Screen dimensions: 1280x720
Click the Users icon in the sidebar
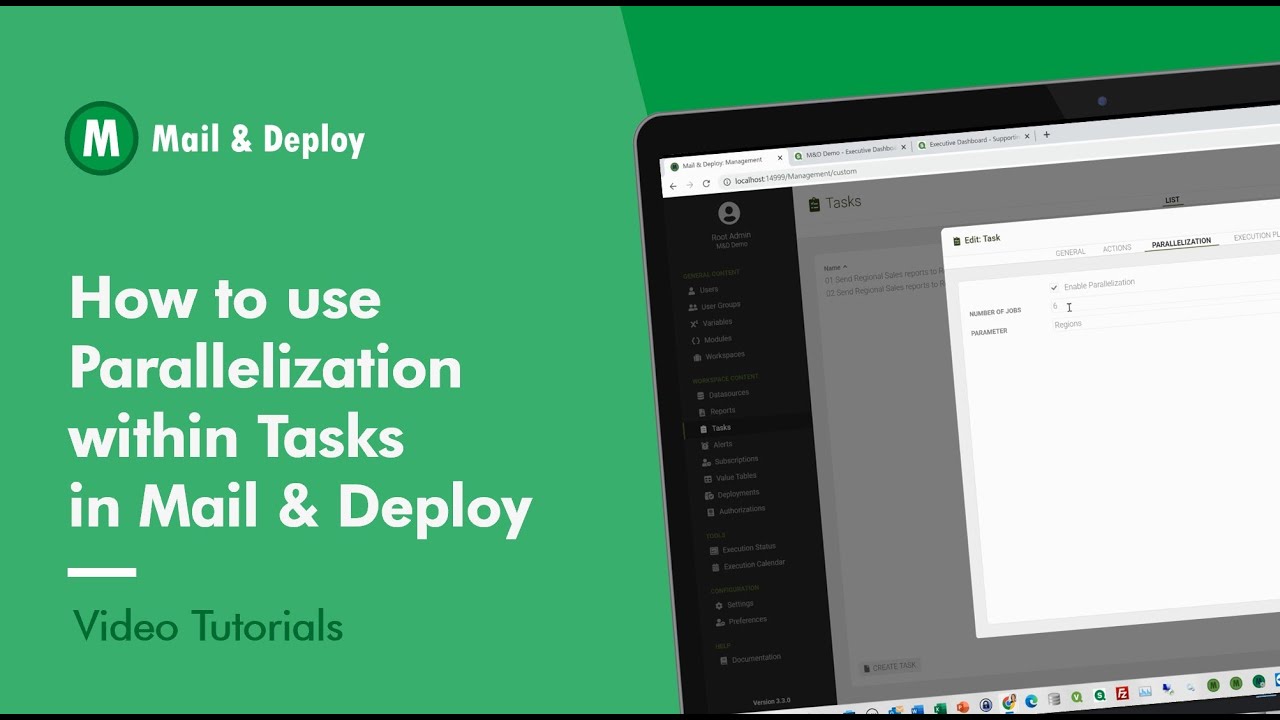tap(691, 290)
